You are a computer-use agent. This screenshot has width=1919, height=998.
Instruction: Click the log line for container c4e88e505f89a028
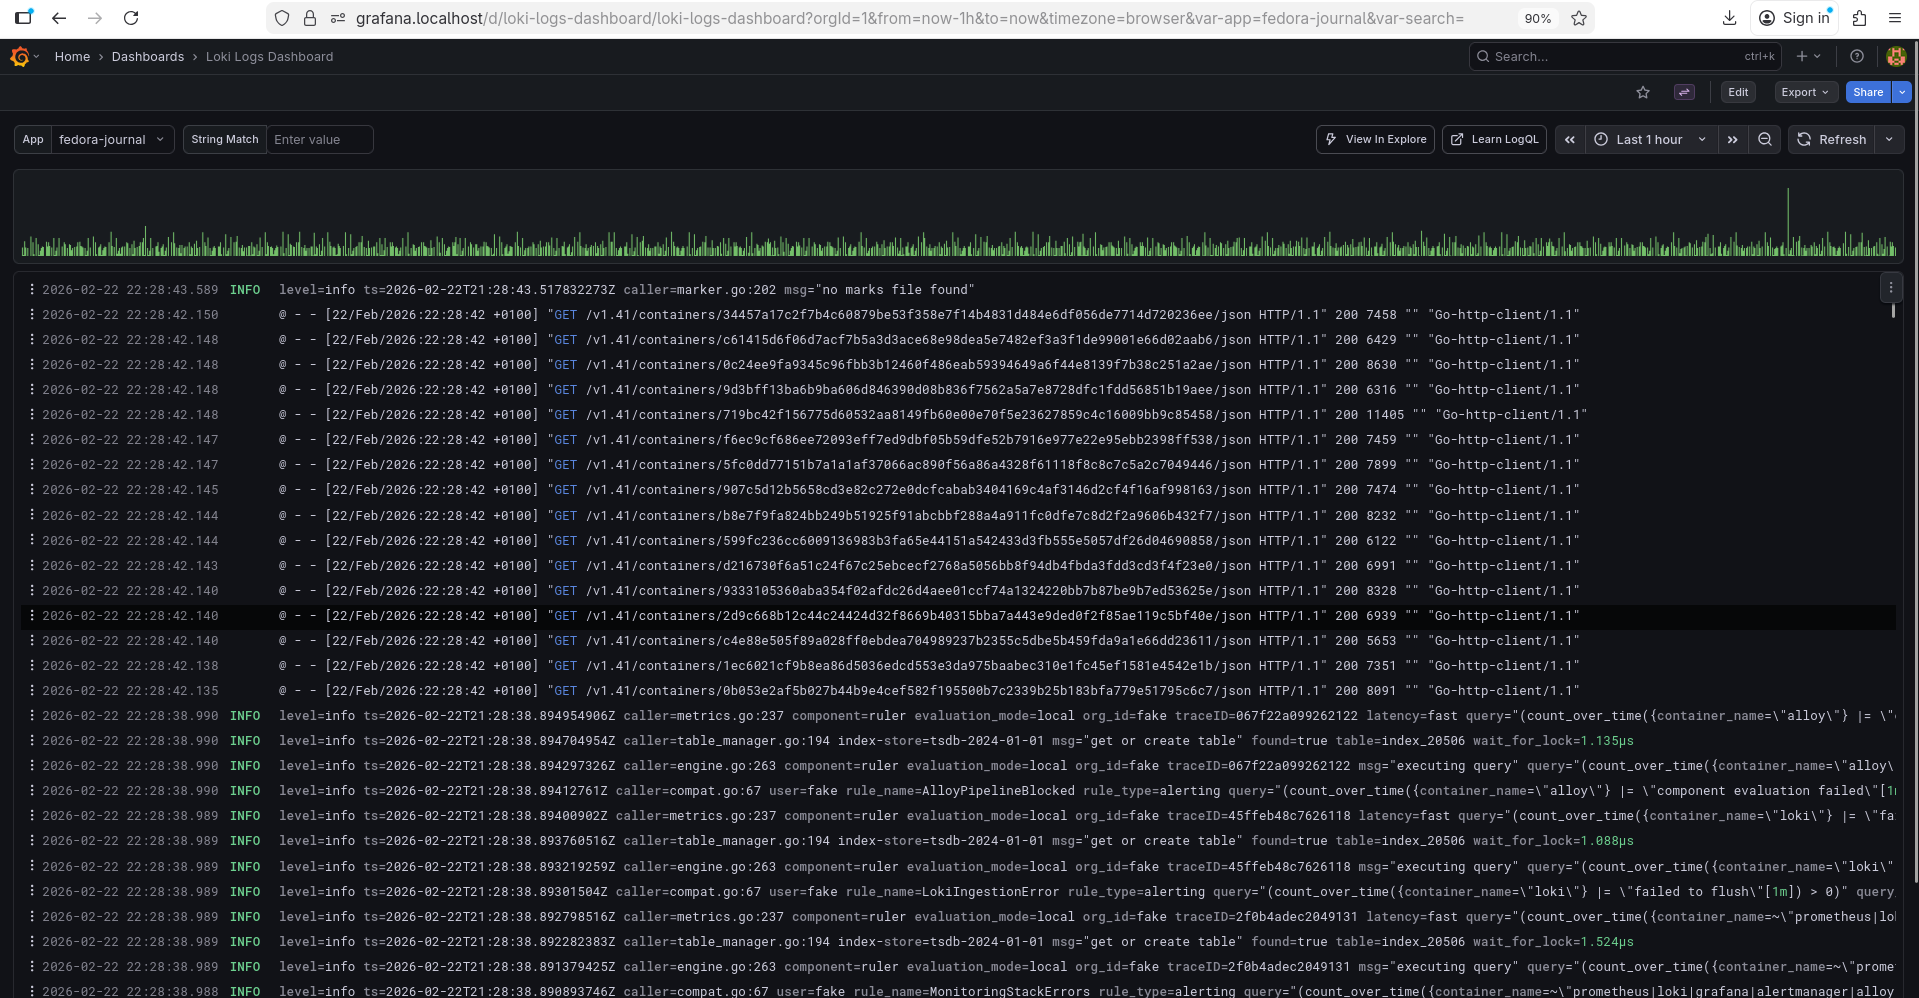(958, 641)
